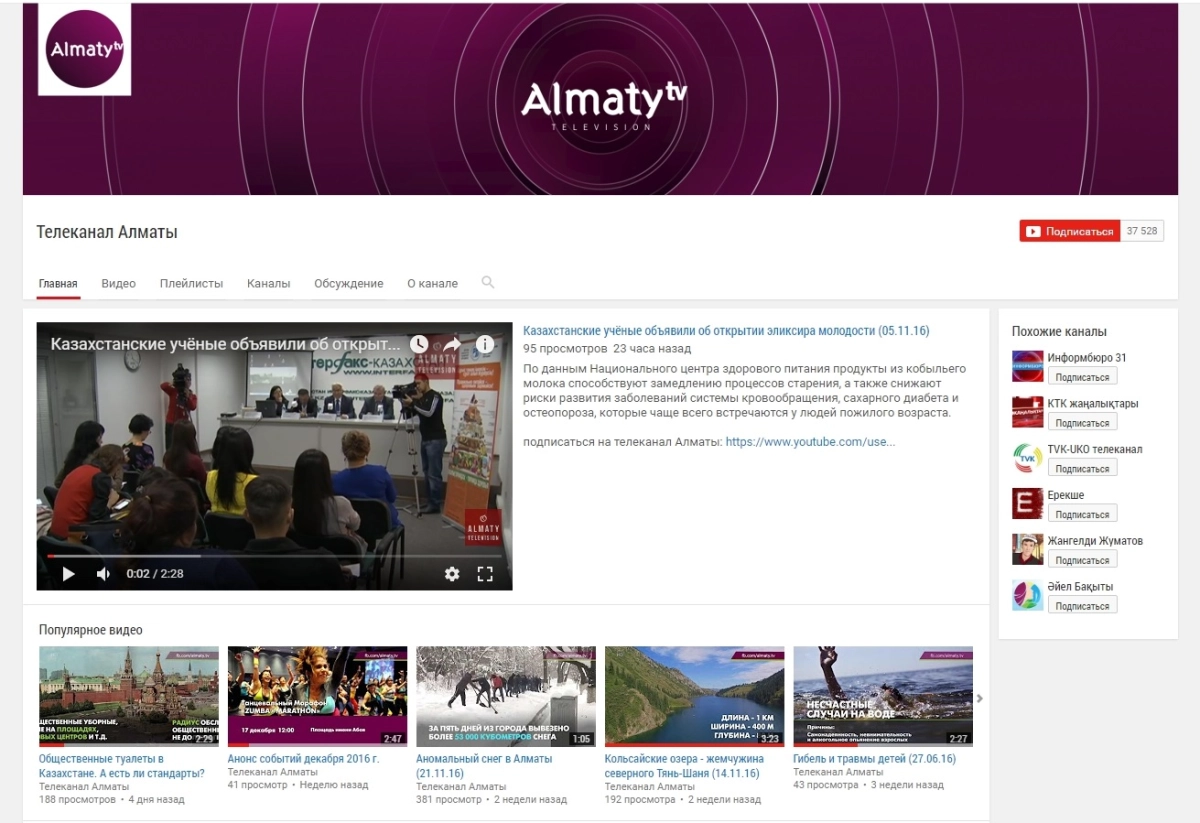Image resolution: width=1200 pixels, height=823 pixels.
Task: Click Аномальный снег в Алматы title link
Action: (x=482, y=766)
